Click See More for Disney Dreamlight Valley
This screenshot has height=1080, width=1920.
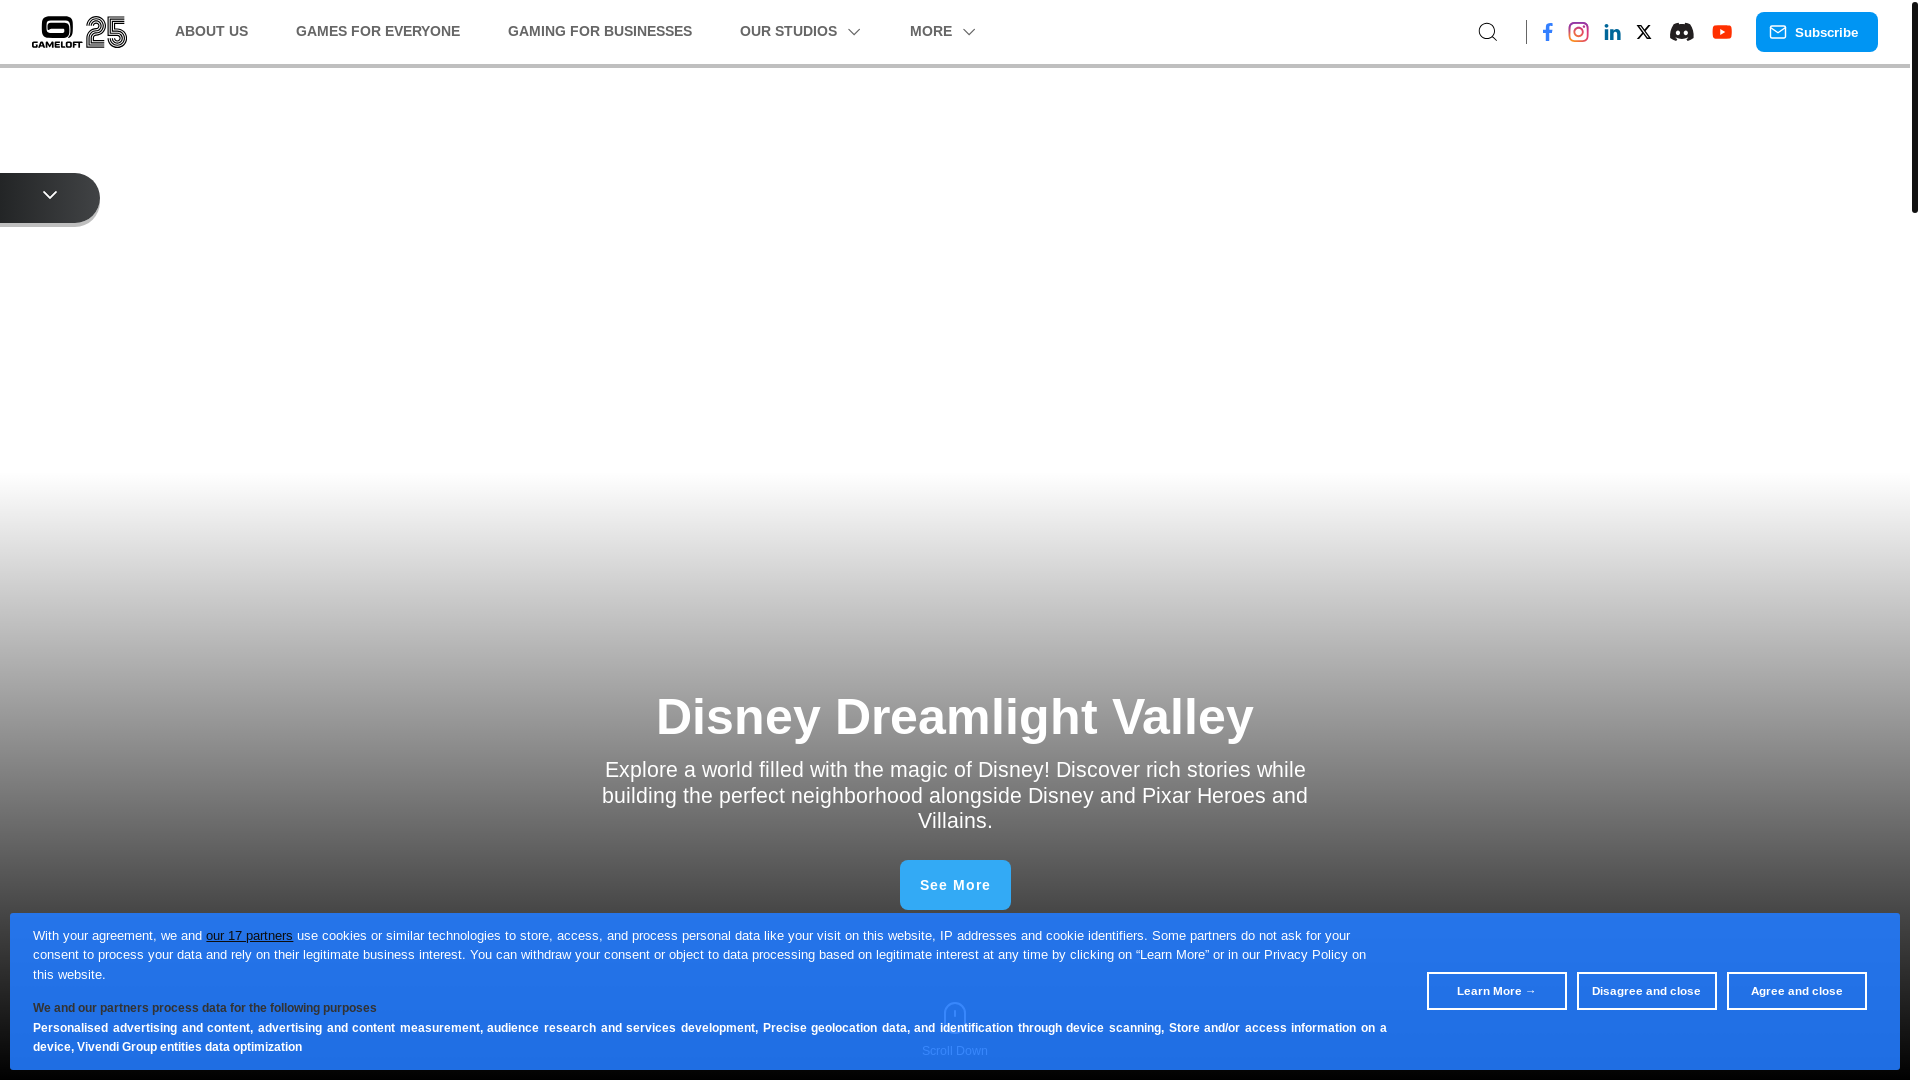point(955,885)
